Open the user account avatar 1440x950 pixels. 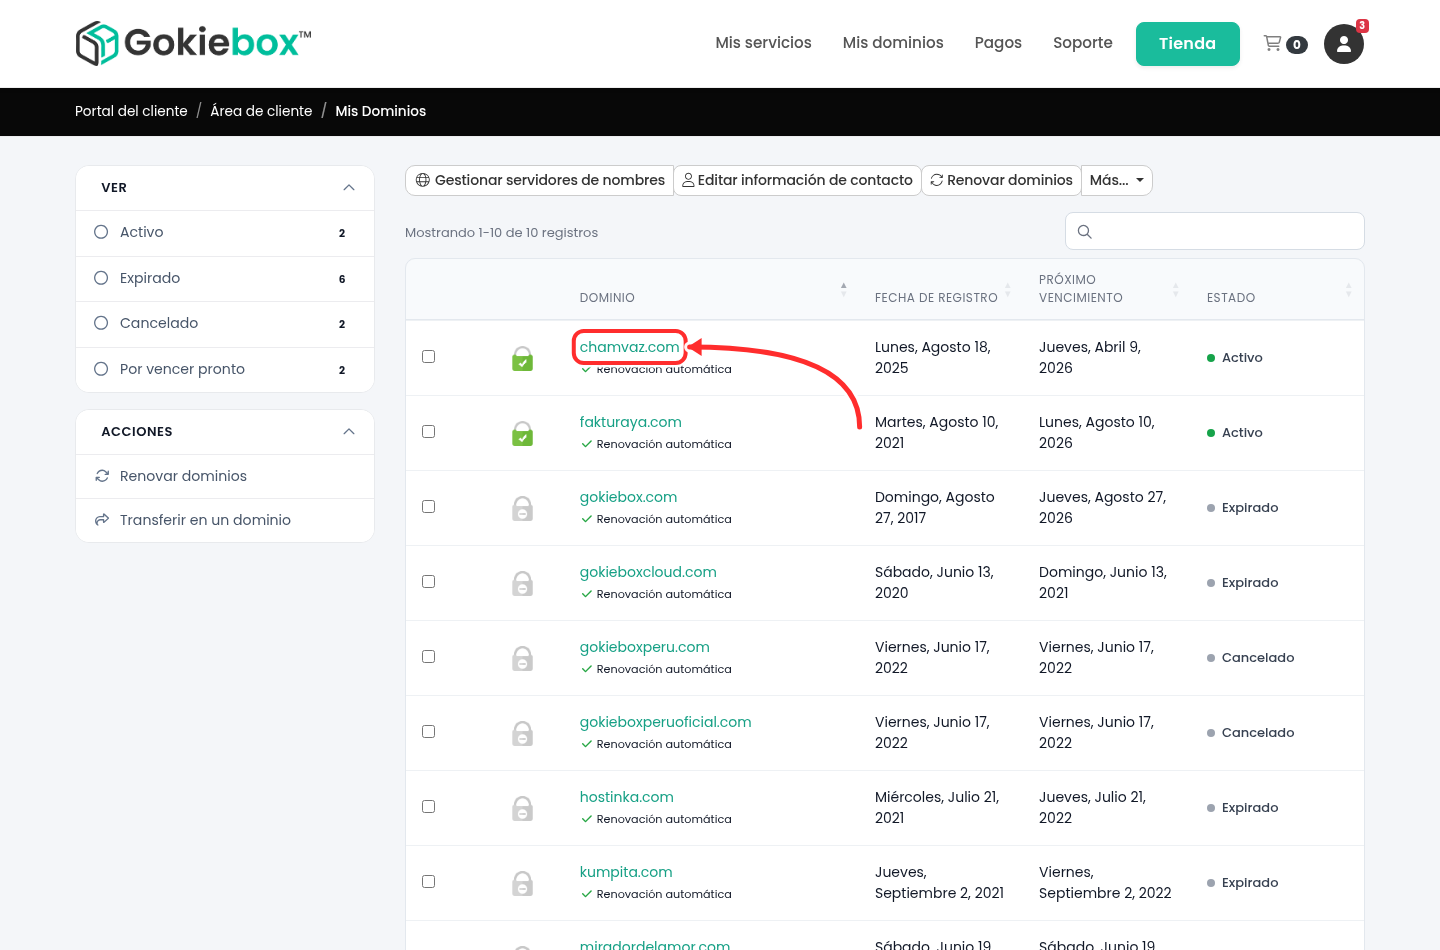click(1344, 44)
